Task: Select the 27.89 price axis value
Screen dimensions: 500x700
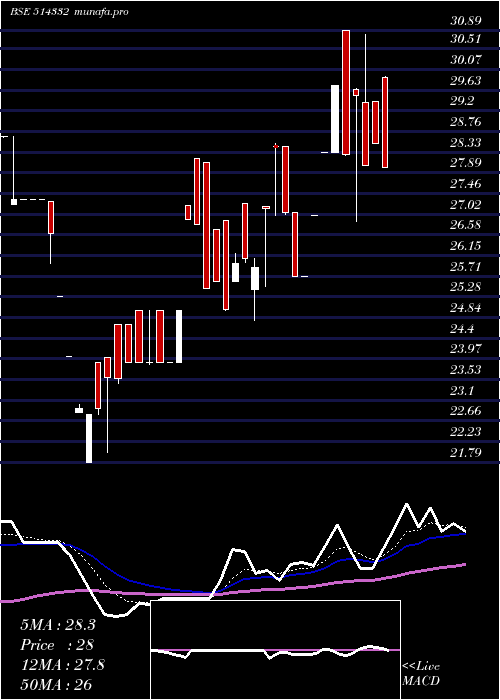Action: tap(466, 163)
